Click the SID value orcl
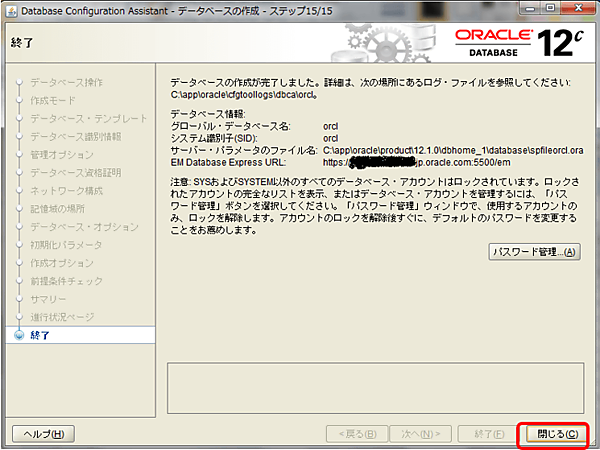This screenshot has height=450, width=600. [330, 138]
